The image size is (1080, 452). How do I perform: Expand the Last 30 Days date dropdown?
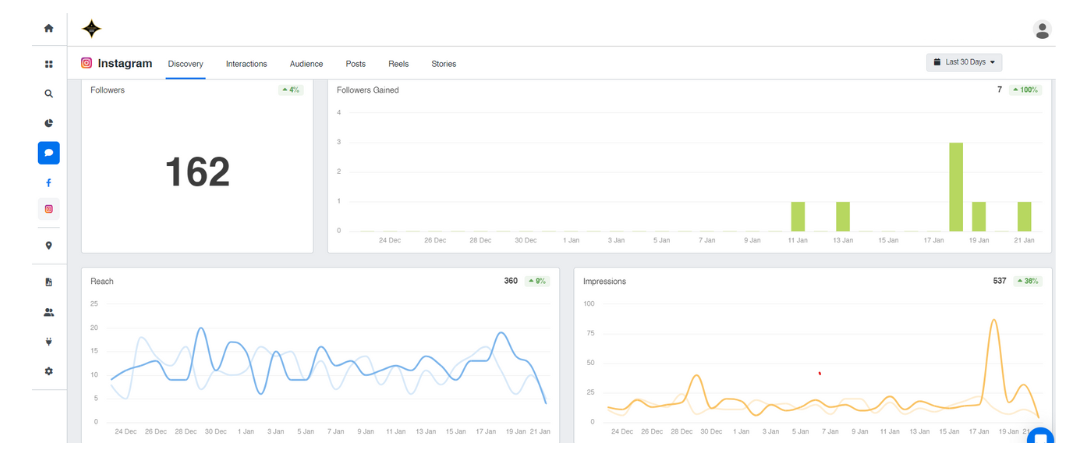[964, 62]
